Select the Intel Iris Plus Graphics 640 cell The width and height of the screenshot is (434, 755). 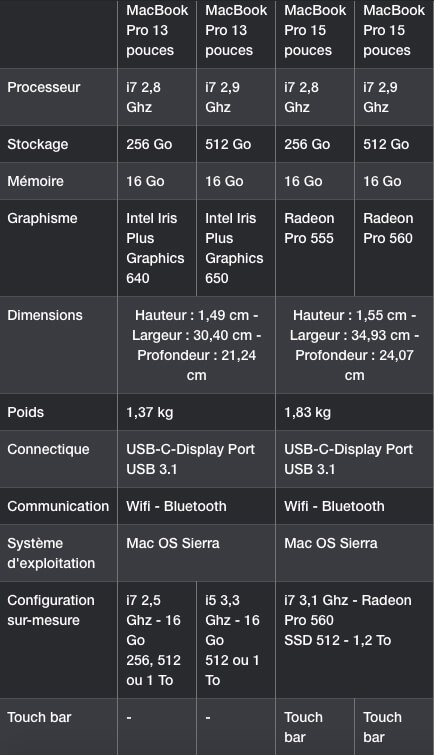tap(155, 248)
